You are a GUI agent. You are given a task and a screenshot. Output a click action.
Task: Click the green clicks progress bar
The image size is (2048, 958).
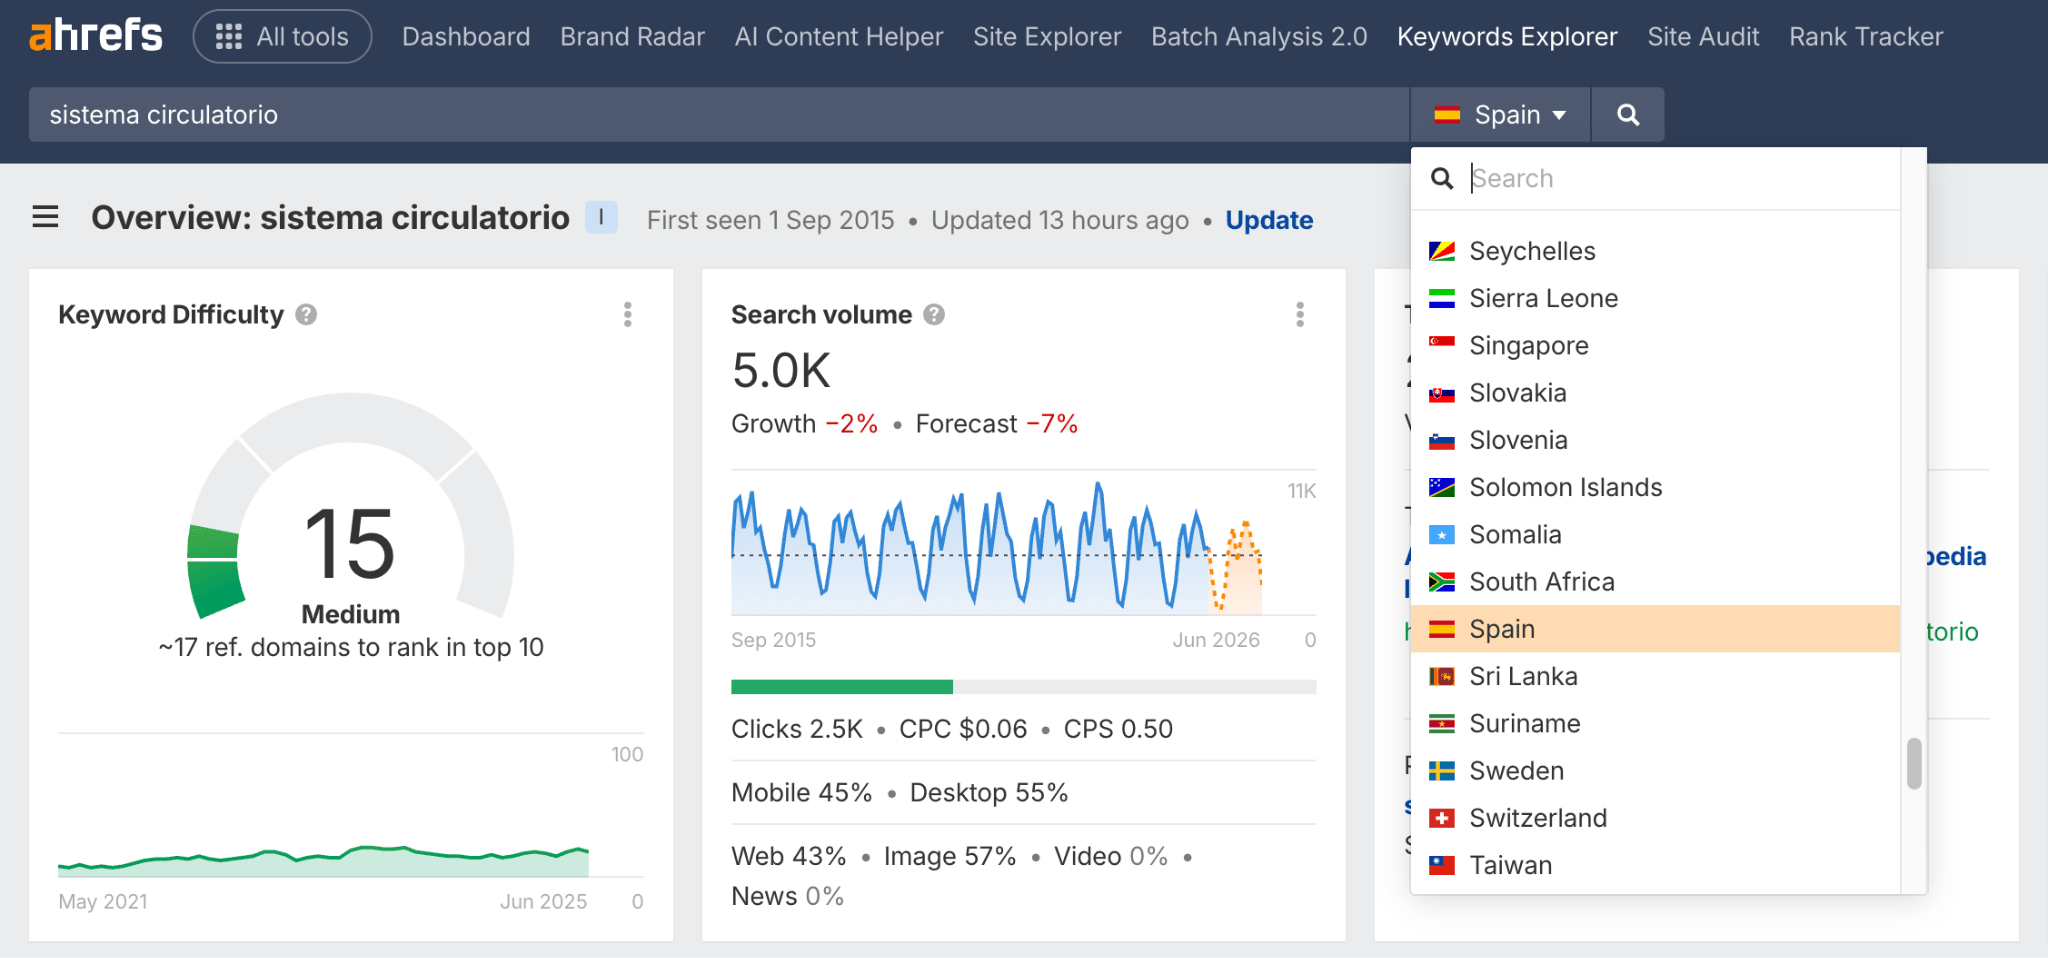point(841,687)
